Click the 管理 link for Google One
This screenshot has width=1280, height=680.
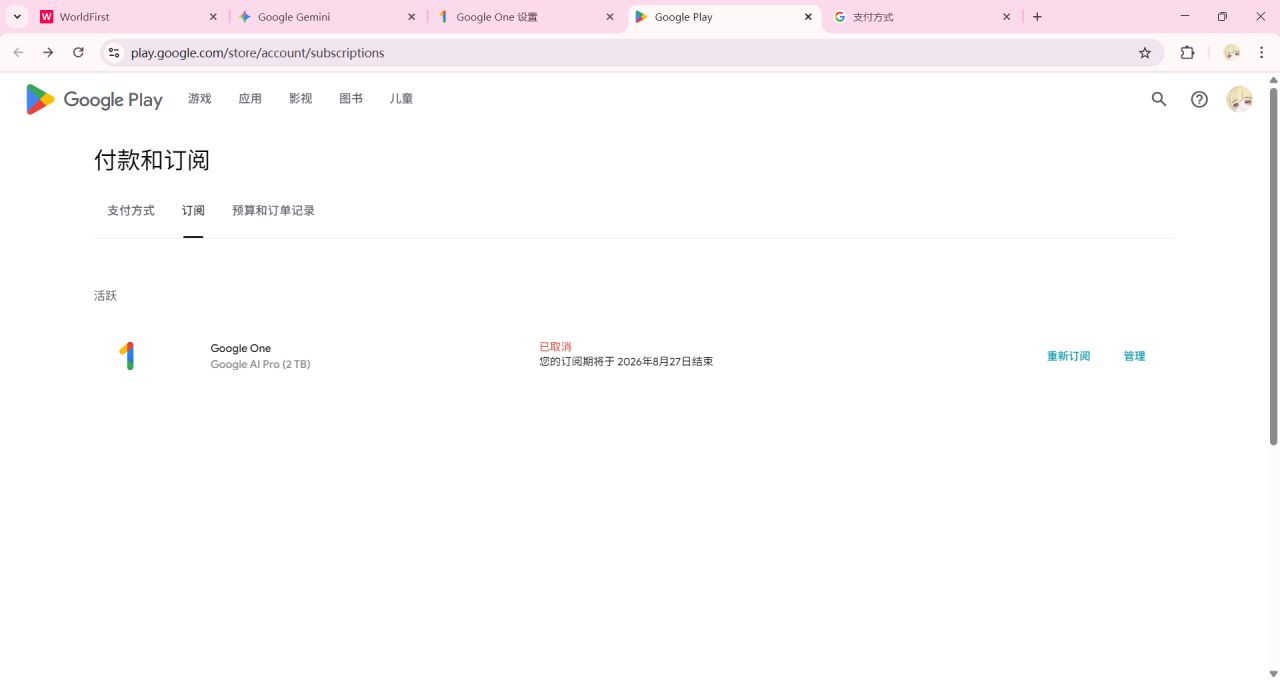pos(1134,356)
